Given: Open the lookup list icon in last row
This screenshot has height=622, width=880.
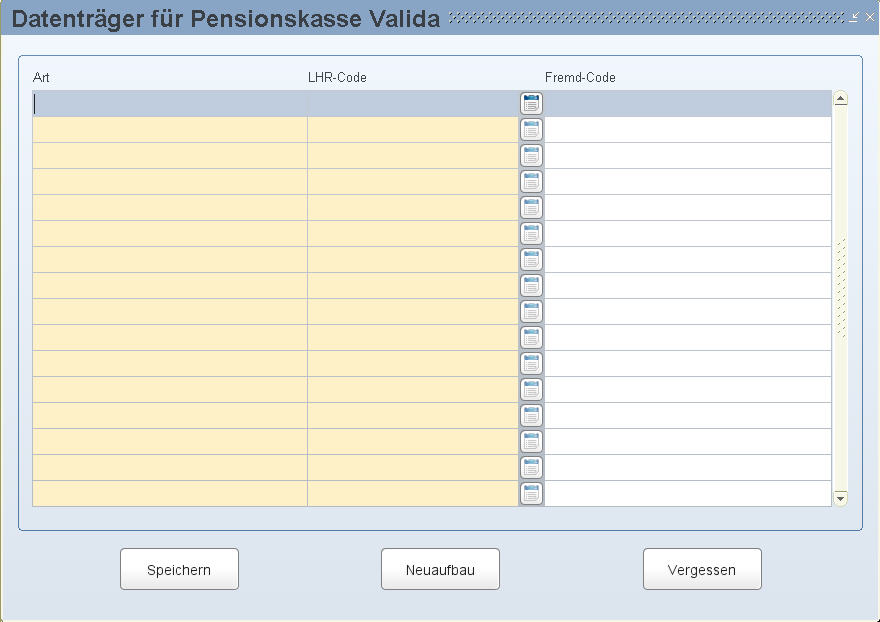Looking at the screenshot, I should (531, 493).
